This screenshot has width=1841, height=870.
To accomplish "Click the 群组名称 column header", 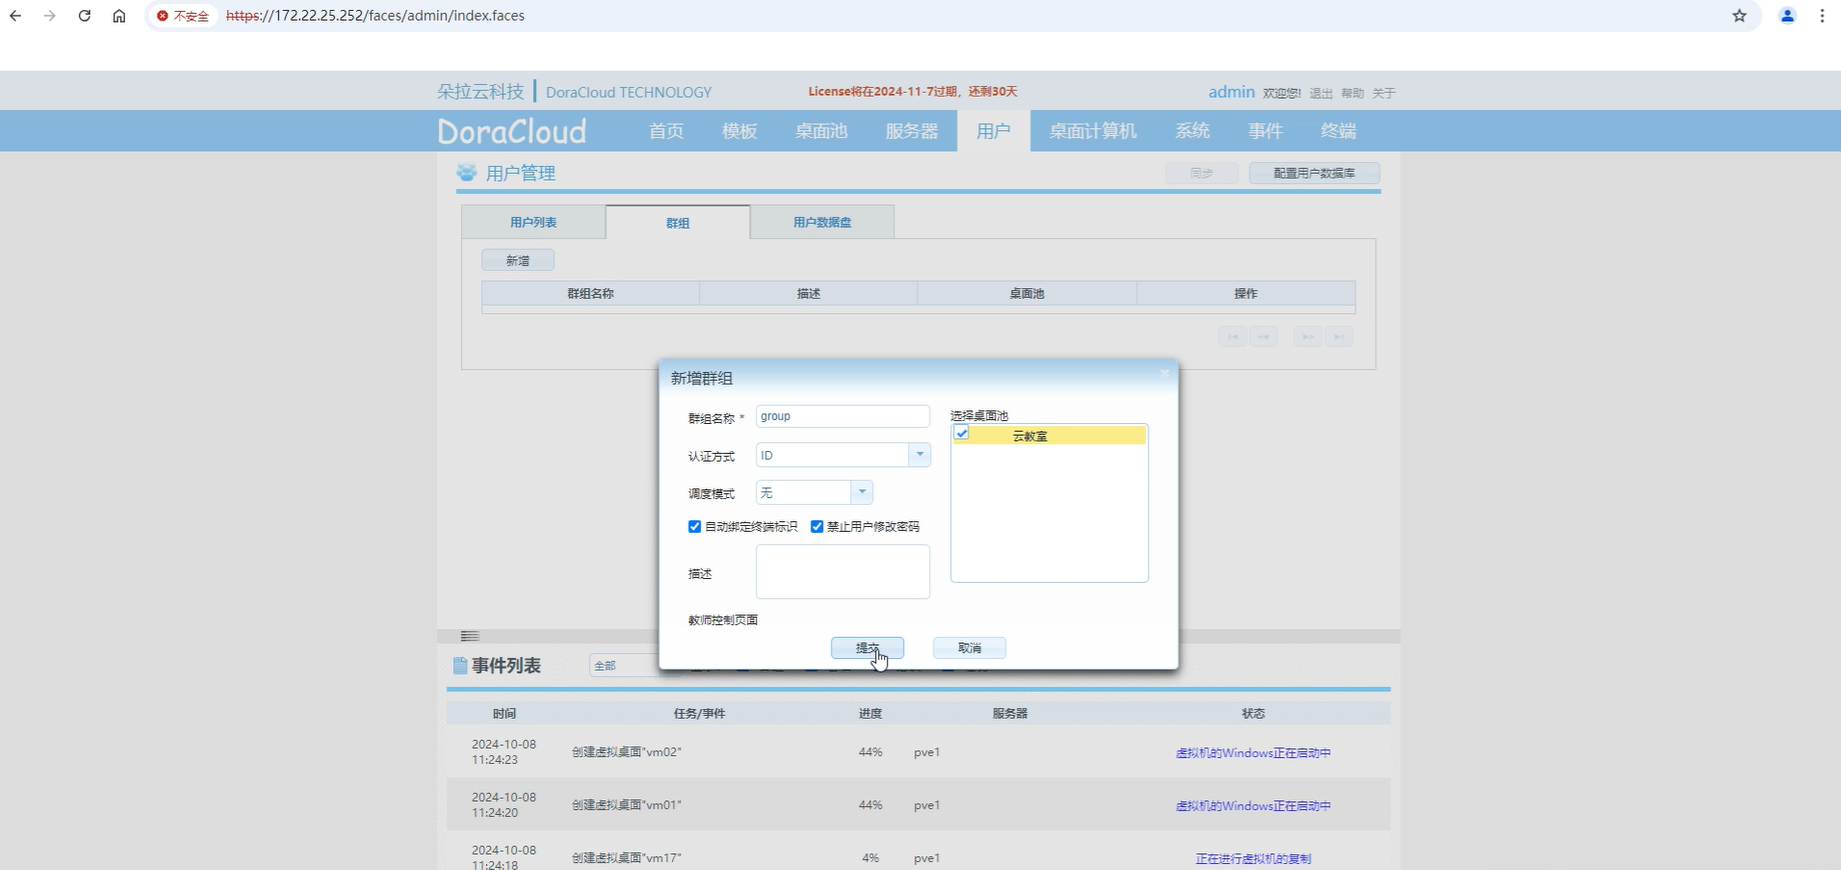I will (x=590, y=293).
